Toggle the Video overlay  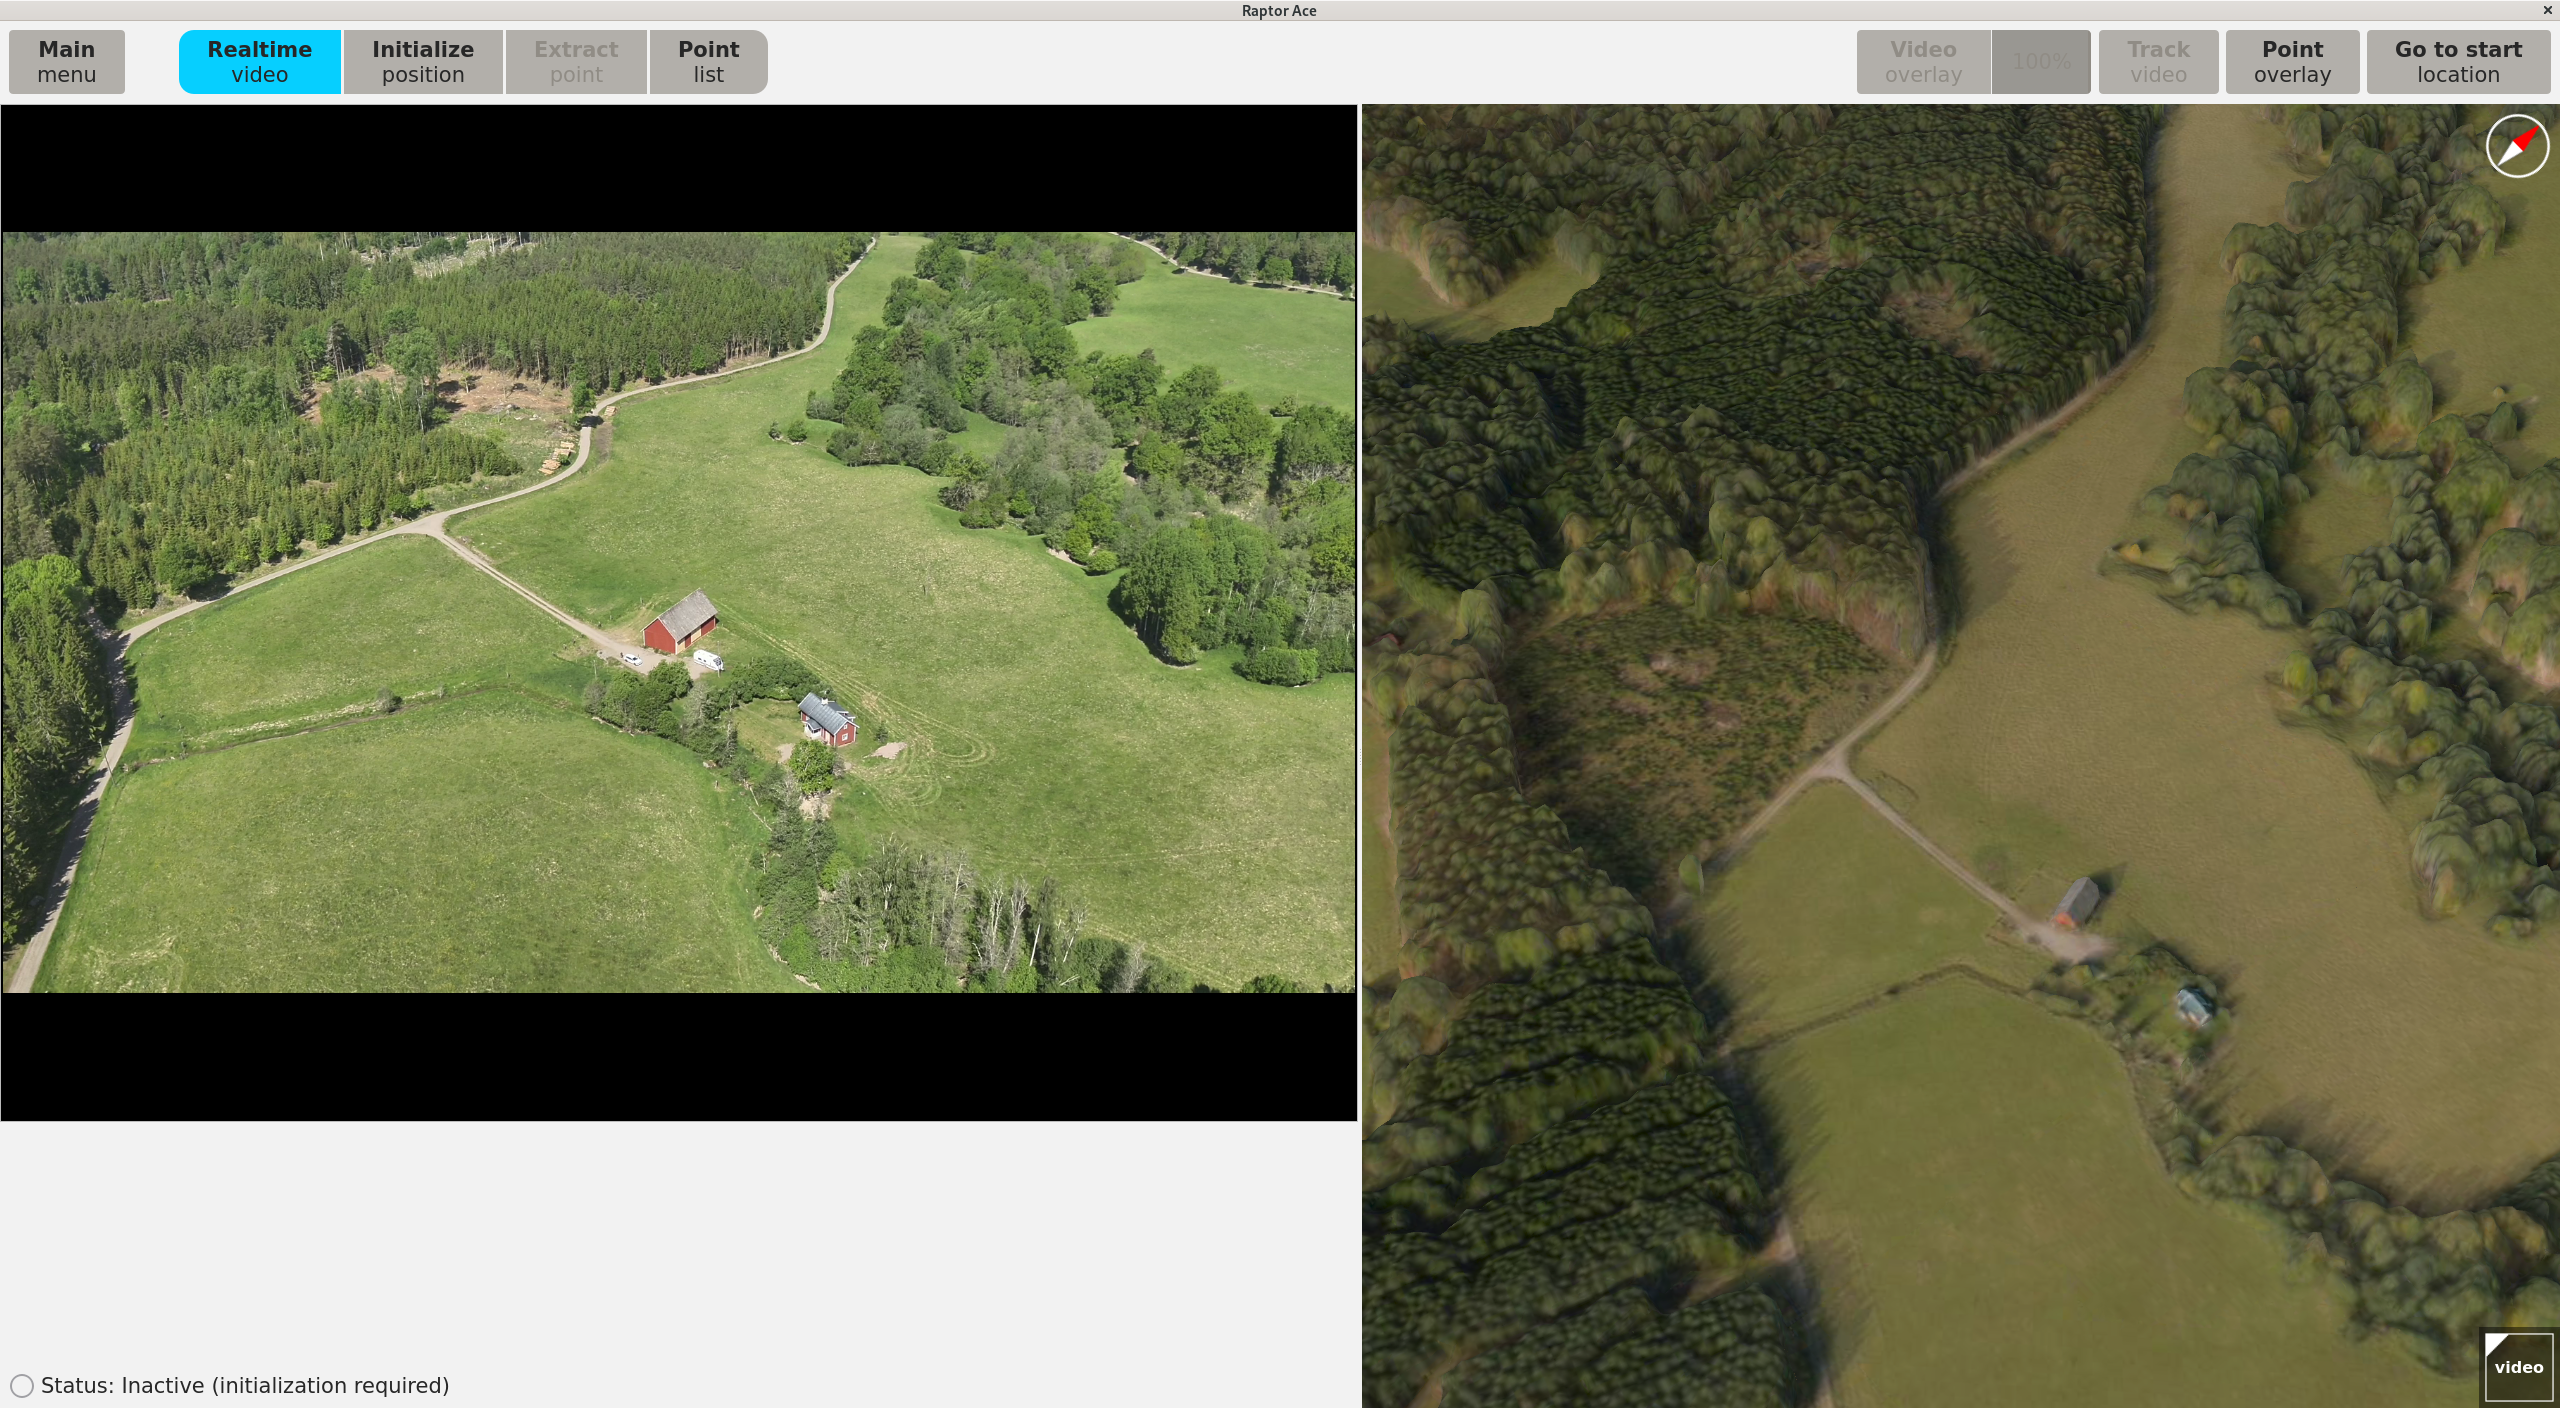[1922, 62]
